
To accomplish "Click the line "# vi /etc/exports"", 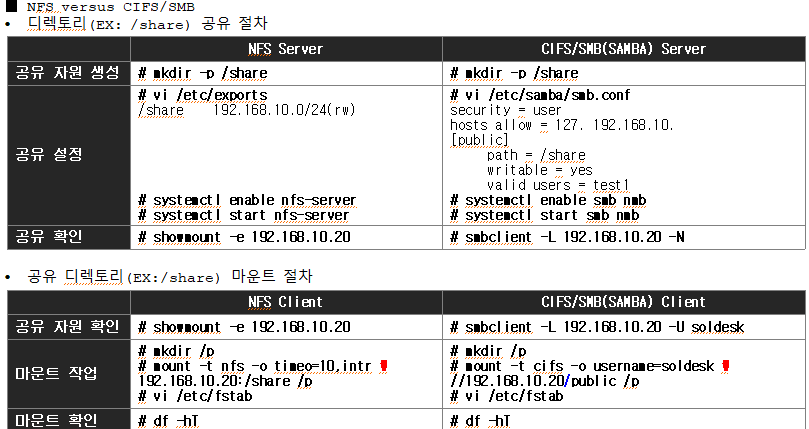I will pyautogui.click(x=203, y=95).
